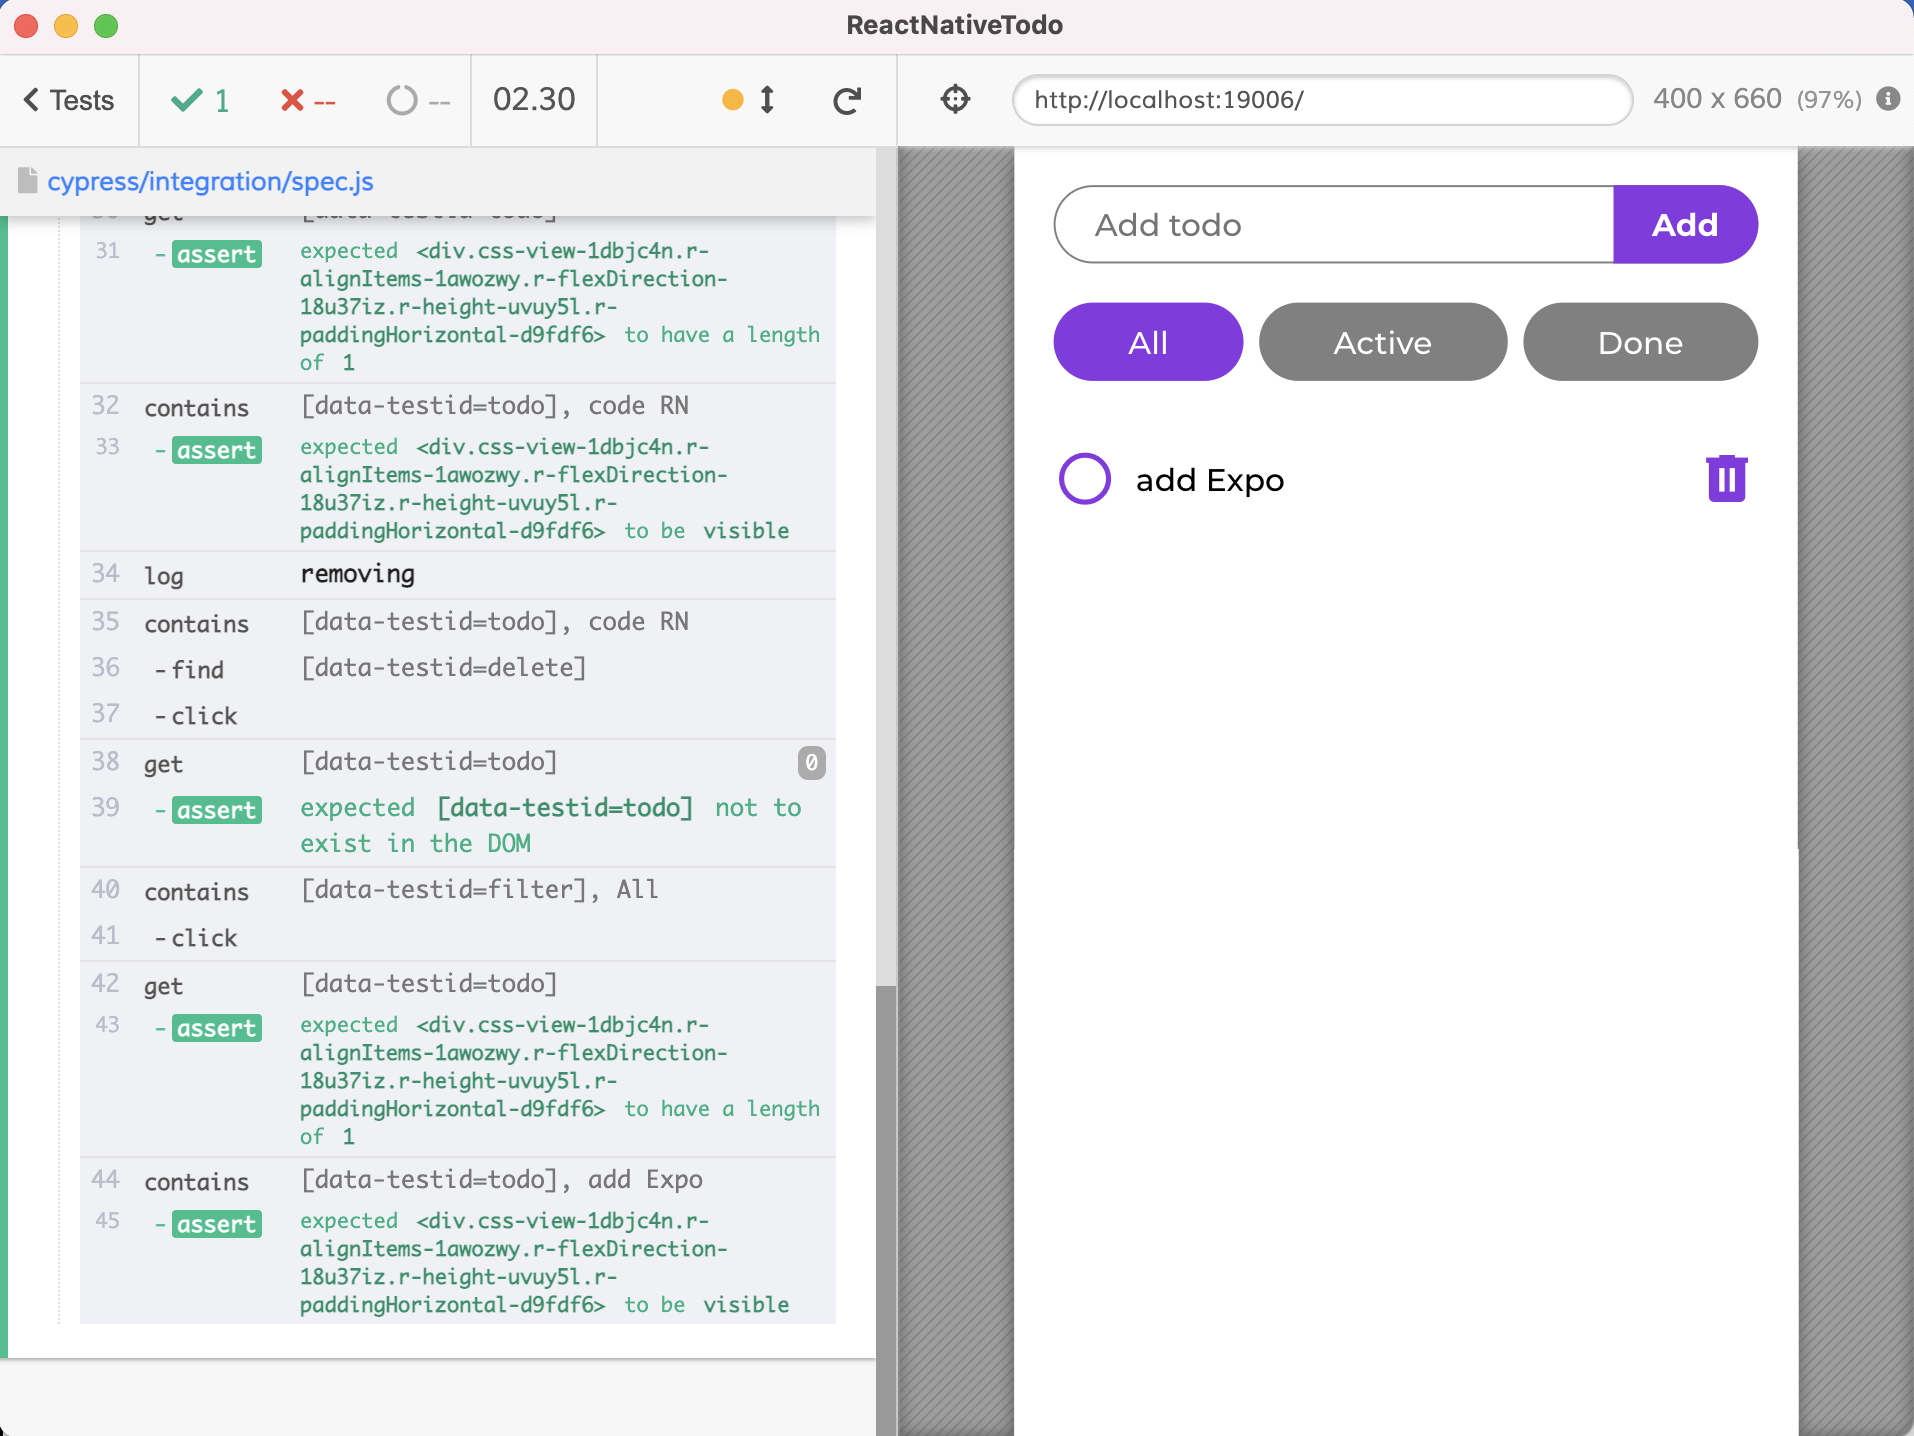The height and width of the screenshot is (1436, 1914).
Task: Toggle the auto-scrolling arrows icon
Action: (767, 100)
